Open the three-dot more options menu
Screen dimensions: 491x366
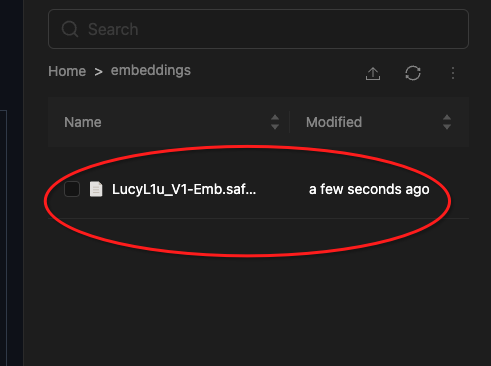pyautogui.click(x=453, y=73)
